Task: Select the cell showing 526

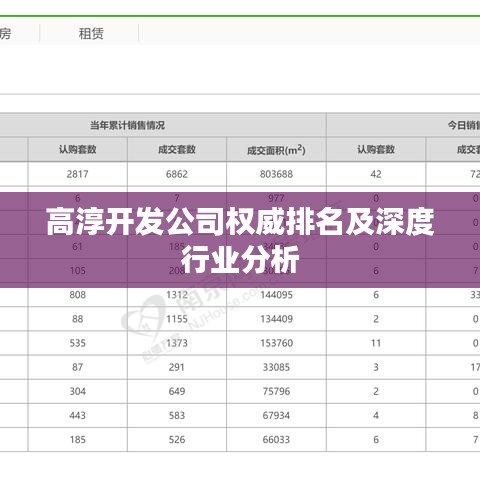Action: pos(177,440)
